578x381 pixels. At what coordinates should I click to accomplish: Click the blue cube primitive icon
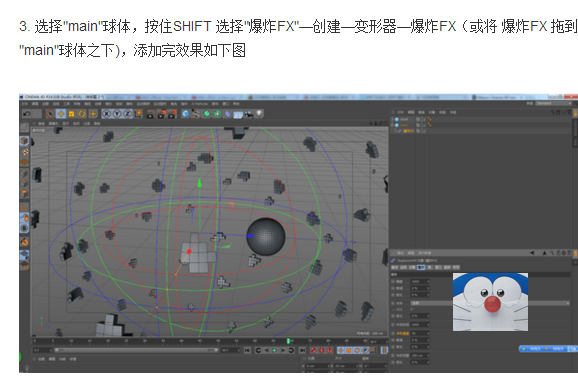(185, 114)
